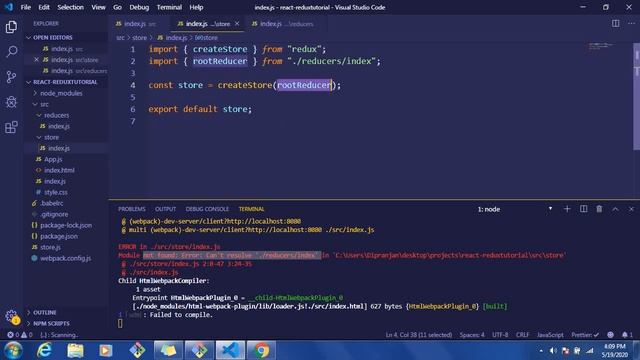Open the Terminal menu

coord(169,7)
